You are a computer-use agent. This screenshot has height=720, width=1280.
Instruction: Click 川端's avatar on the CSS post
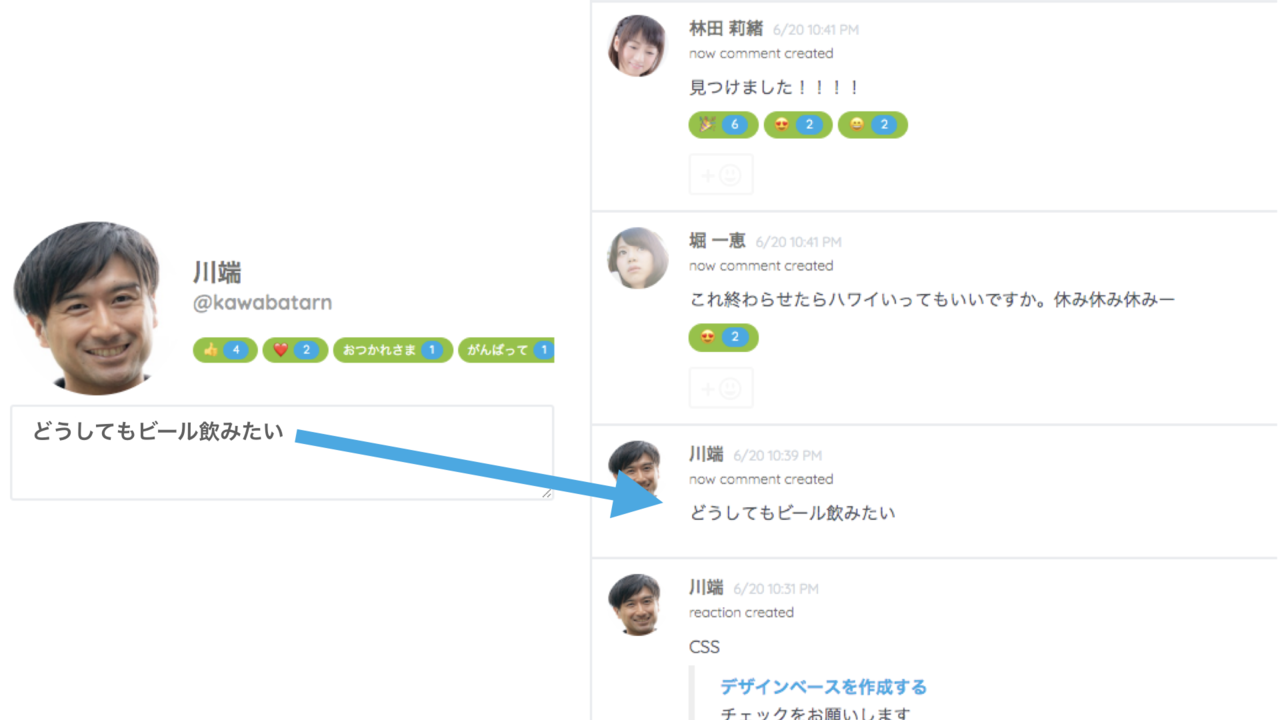coord(635,605)
